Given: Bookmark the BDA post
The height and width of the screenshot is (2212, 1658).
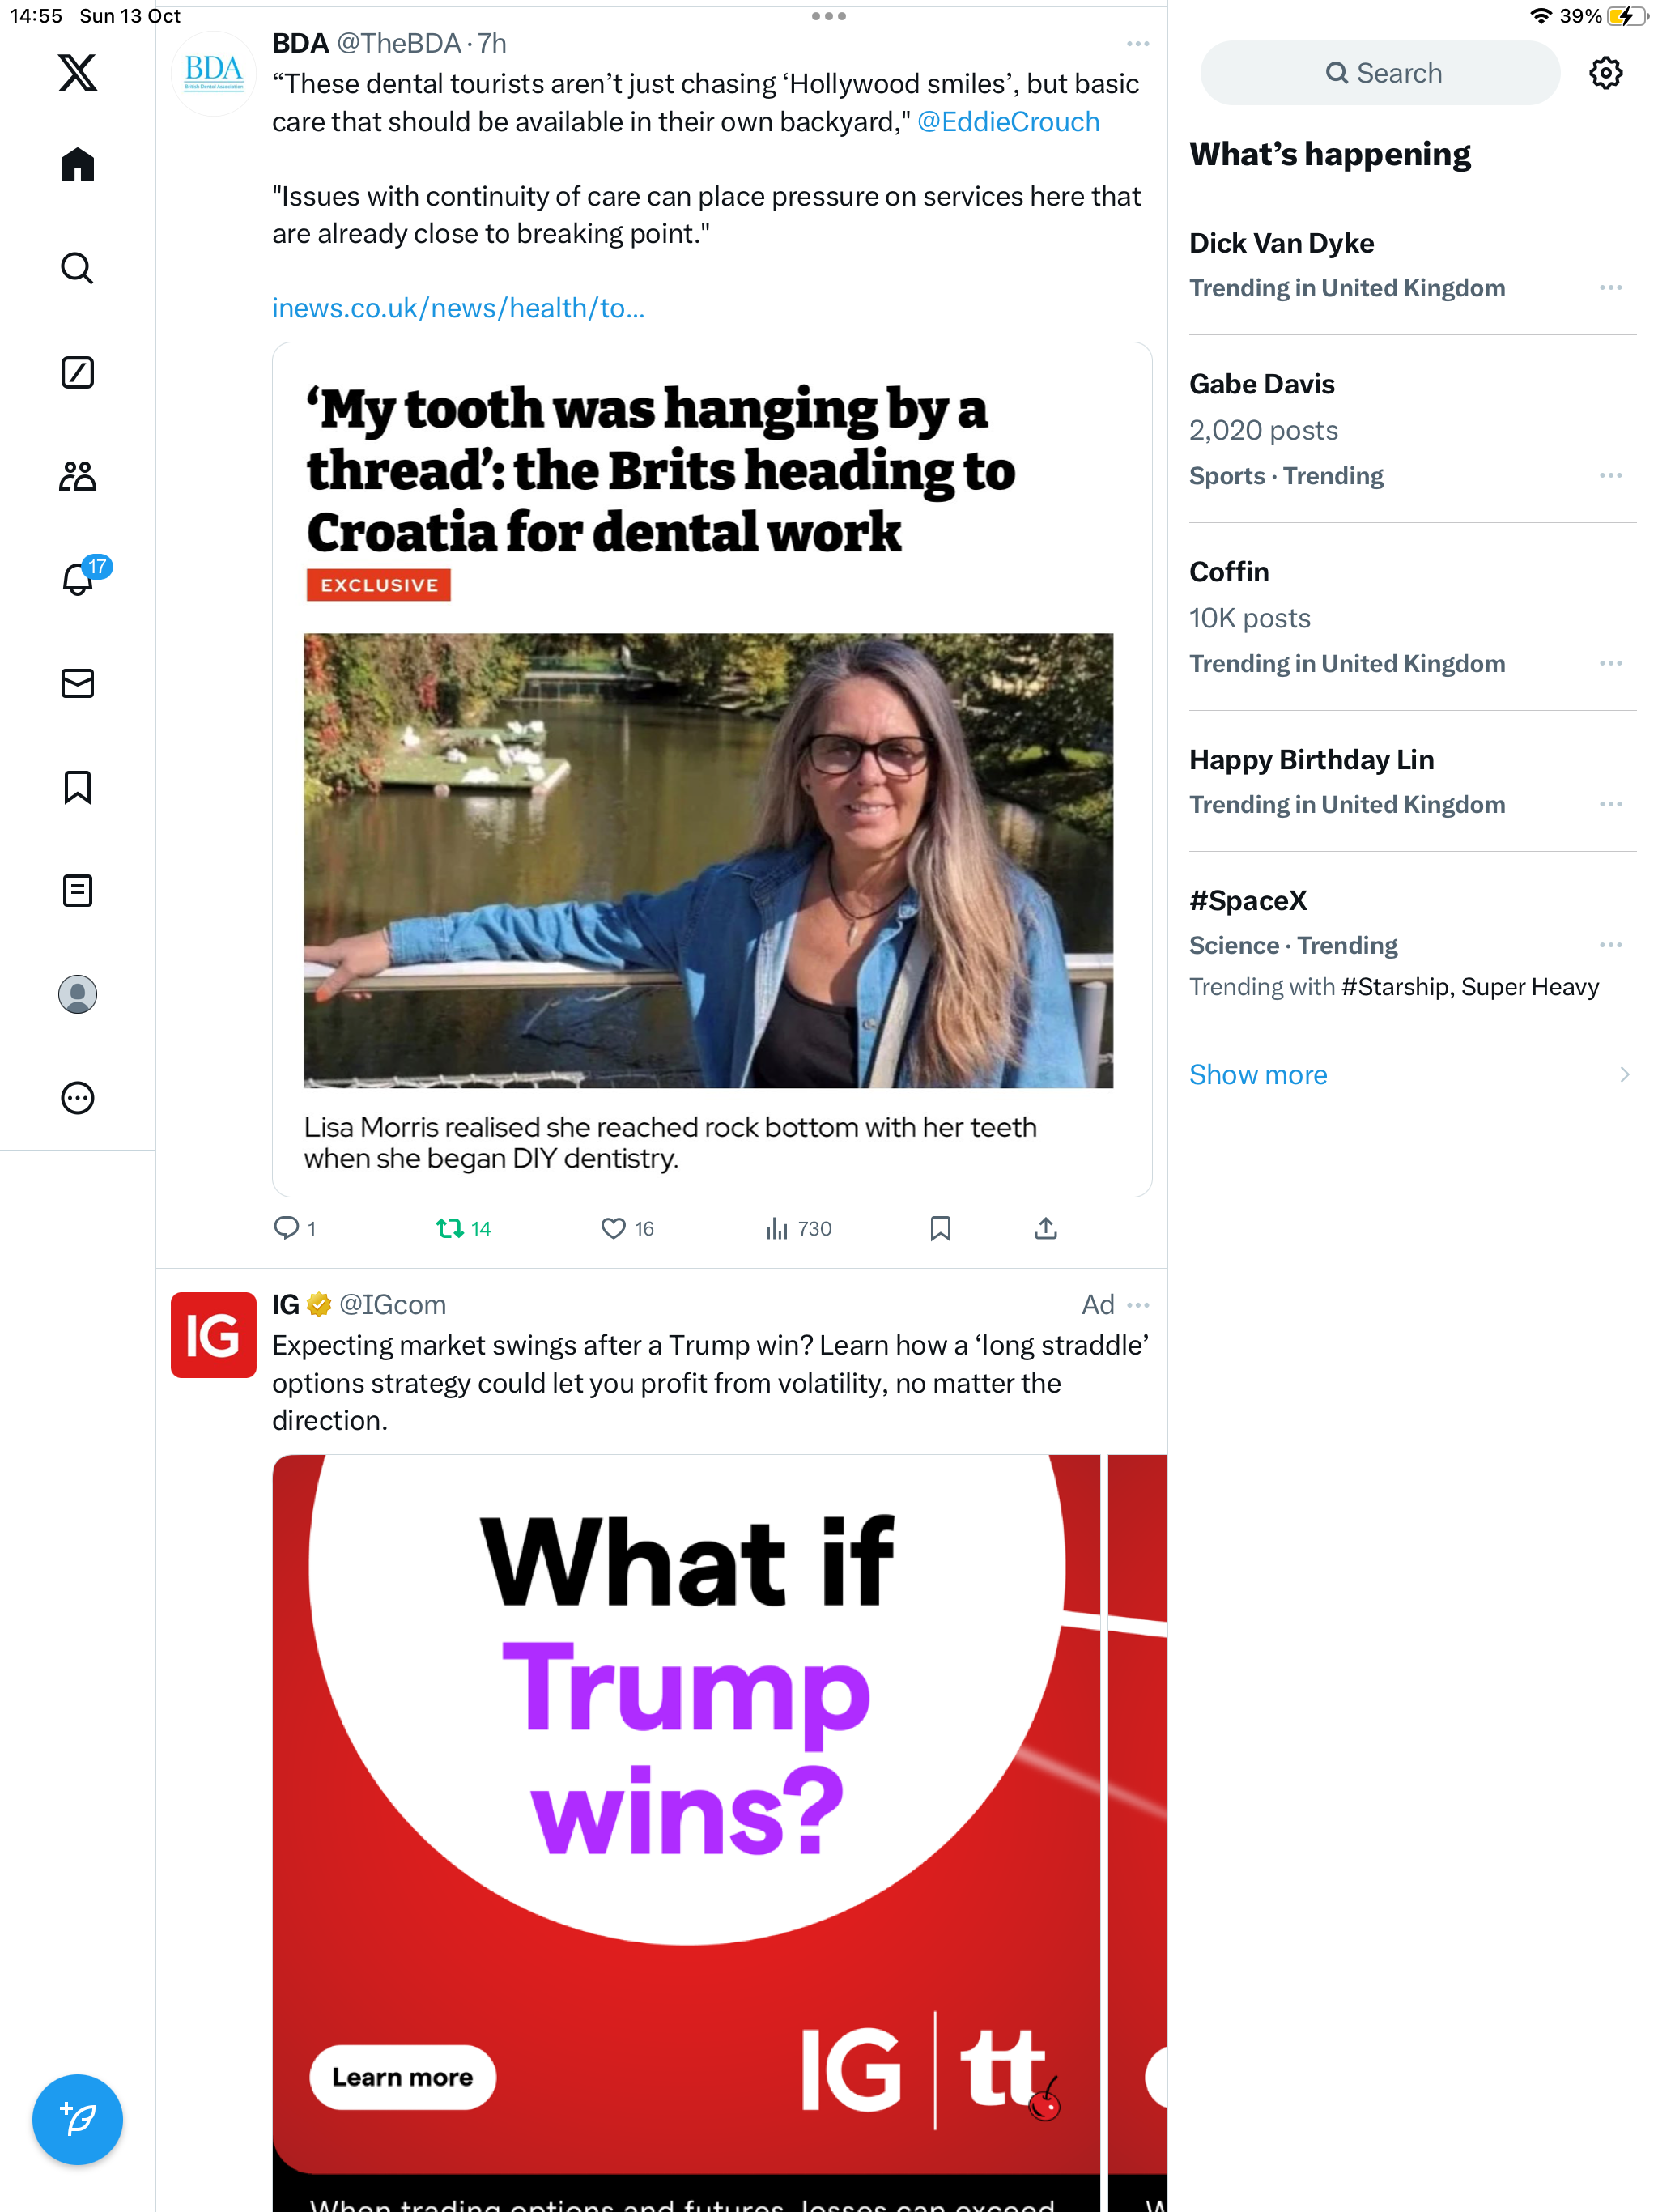Looking at the screenshot, I should [940, 1228].
